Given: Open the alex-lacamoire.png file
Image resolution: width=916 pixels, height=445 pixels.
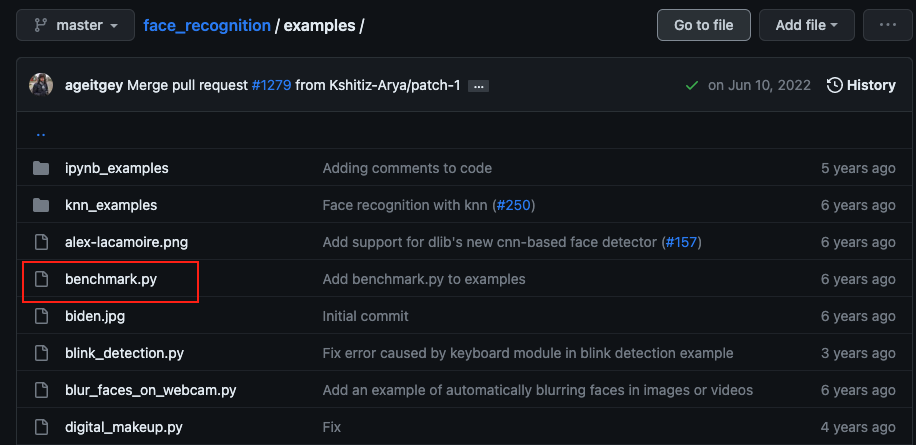Looking at the screenshot, I should 127,242.
